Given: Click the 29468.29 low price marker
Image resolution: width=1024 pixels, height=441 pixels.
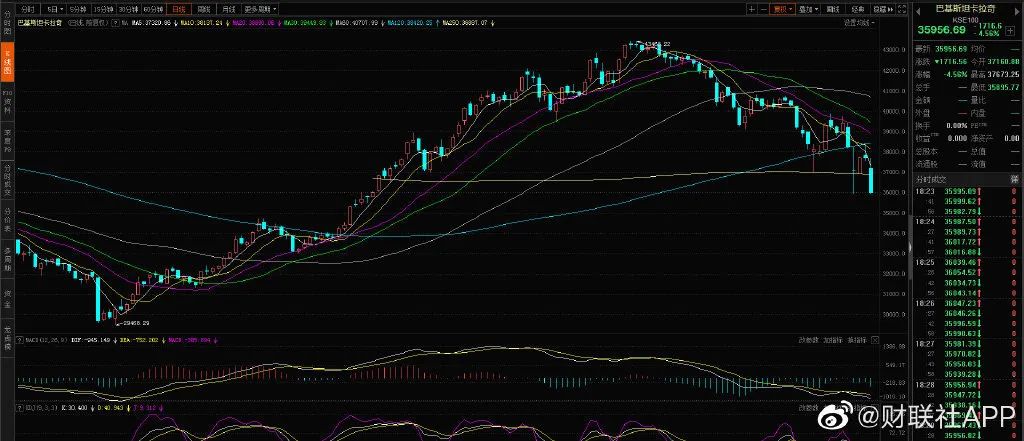Looking at the screenshot, I should coord(133,323).
